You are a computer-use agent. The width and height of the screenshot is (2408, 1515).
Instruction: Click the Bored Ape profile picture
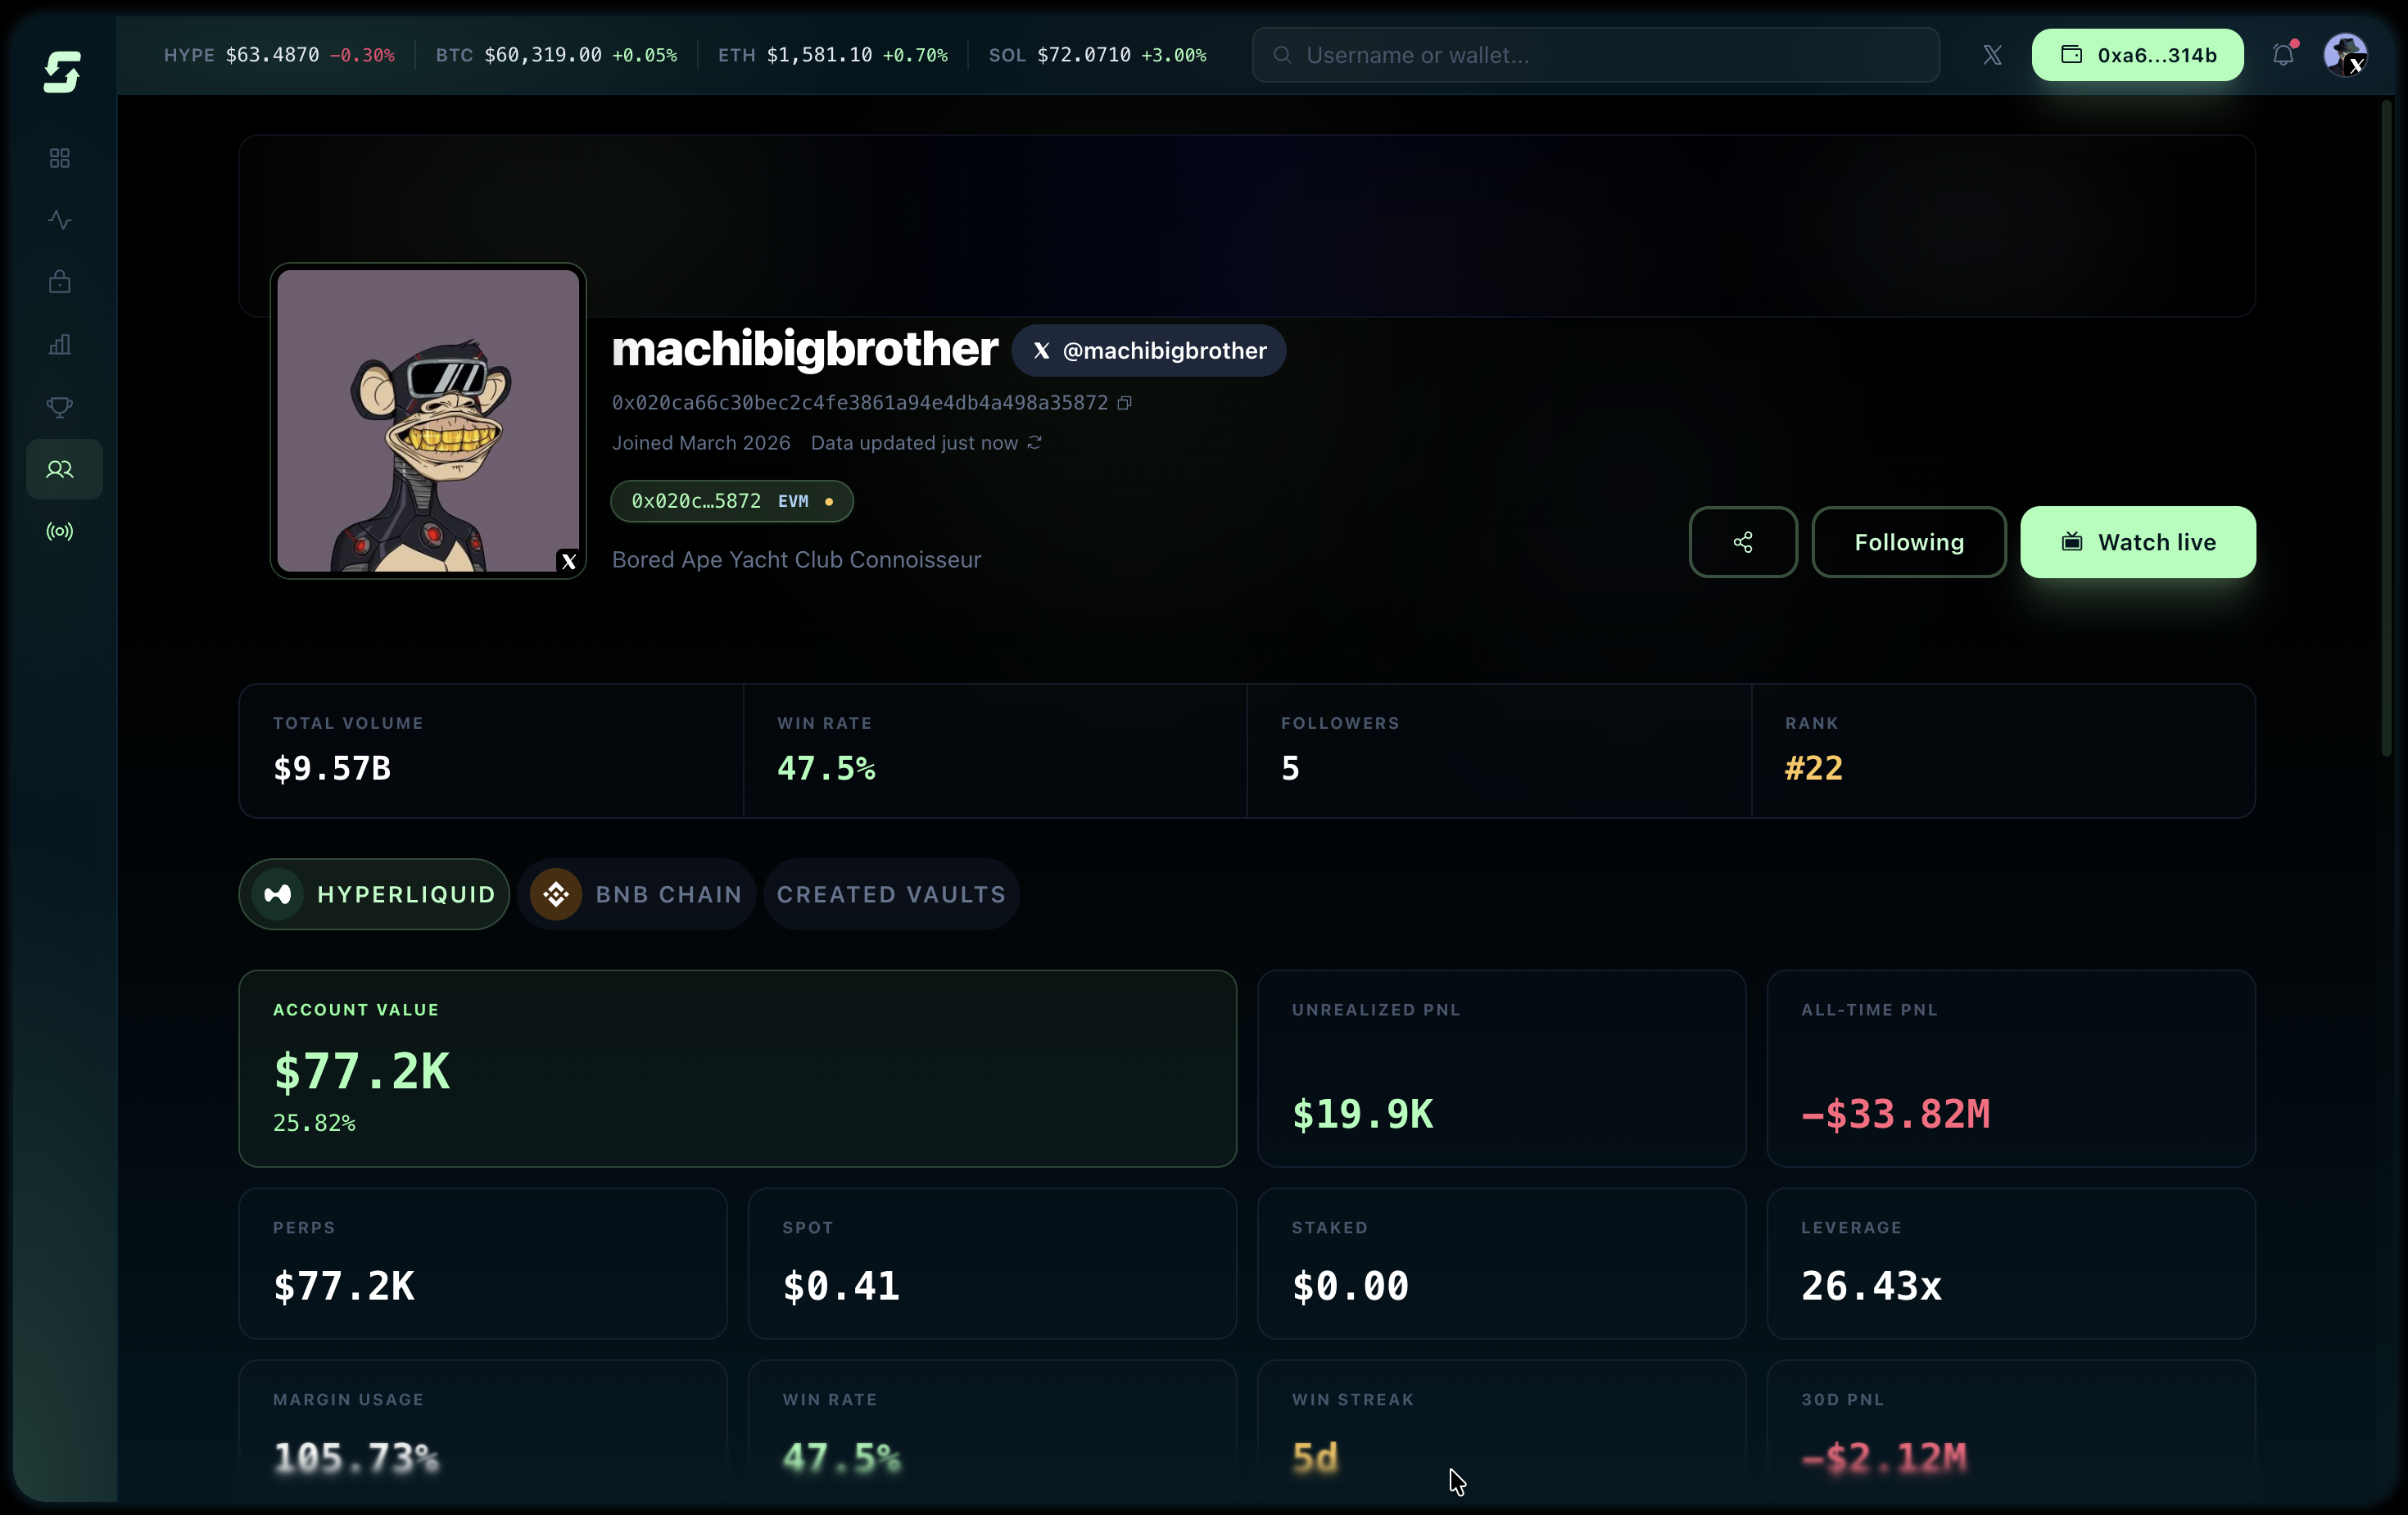click(428, 421)
